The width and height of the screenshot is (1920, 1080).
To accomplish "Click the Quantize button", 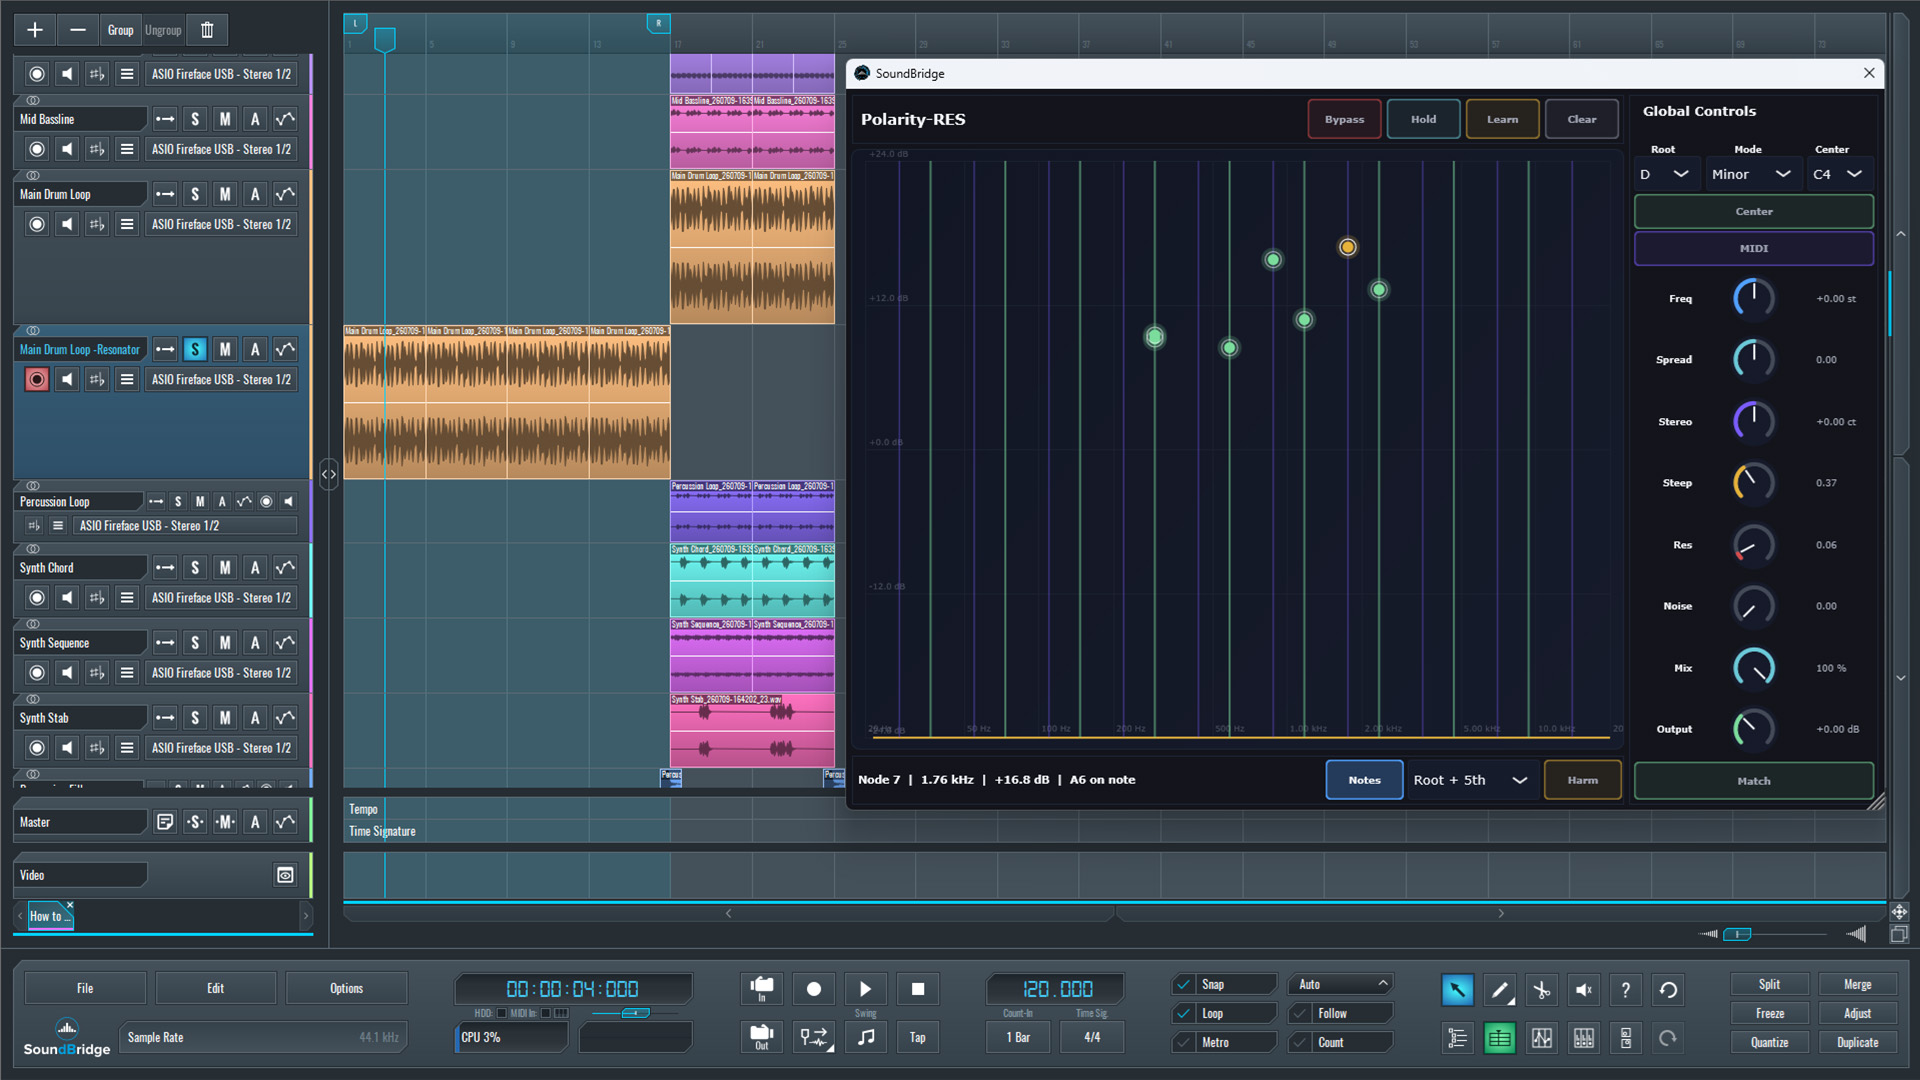I will pos(1769,1042).
